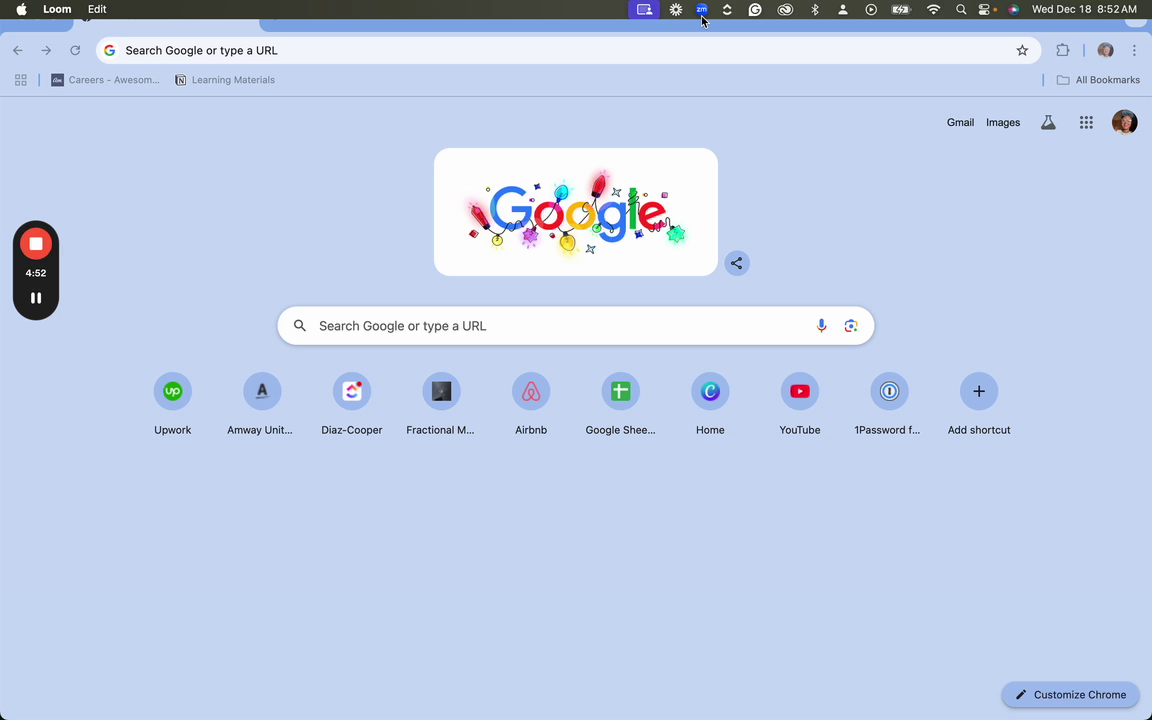
Task: Start voice search with the microphone
Action: [x=821, y=325]
